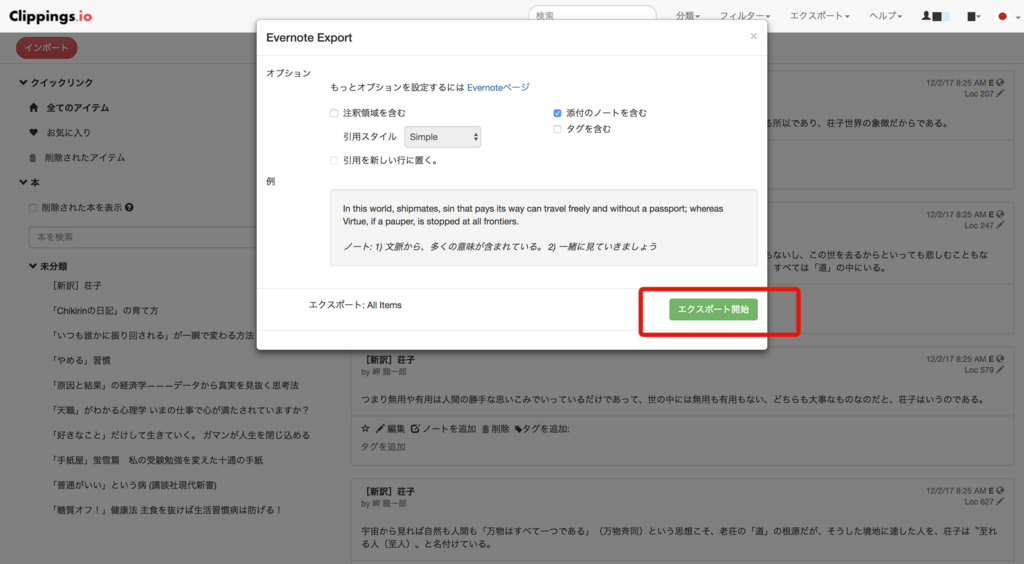Click the エクスポート開始 green button
1024x564 pixels.
[713, 309]
